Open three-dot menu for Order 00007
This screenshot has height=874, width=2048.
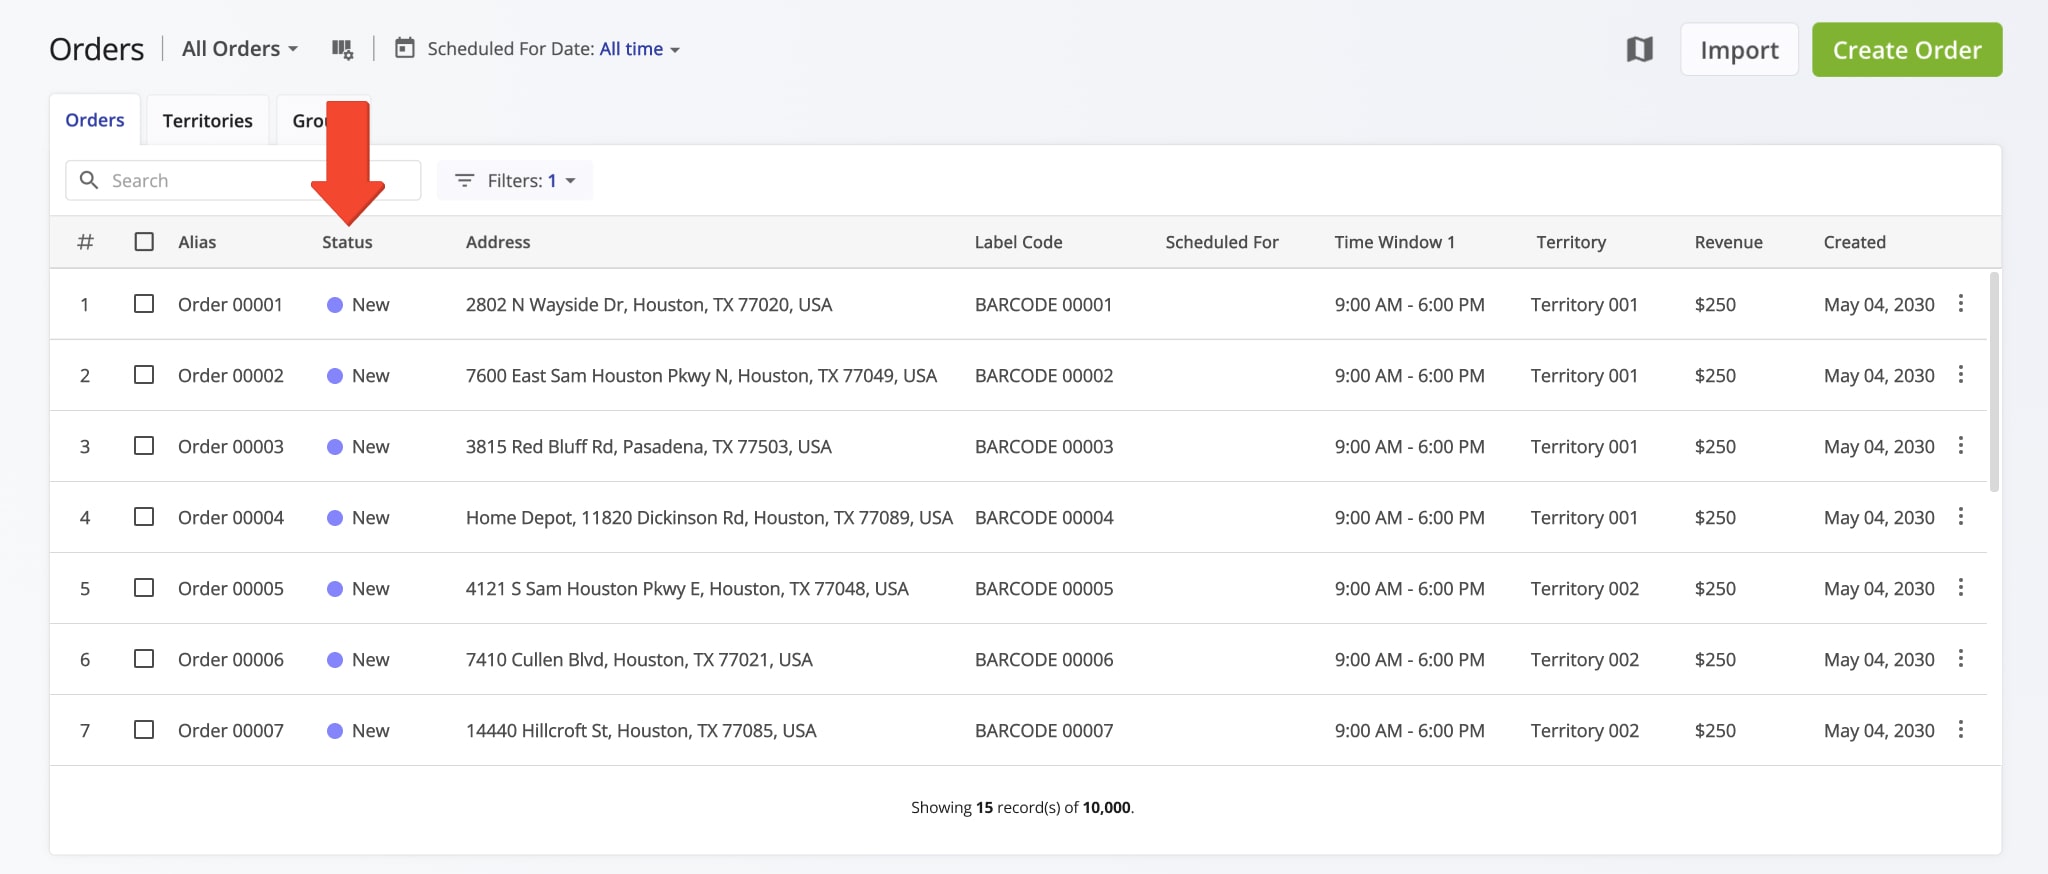(1960, 729)
